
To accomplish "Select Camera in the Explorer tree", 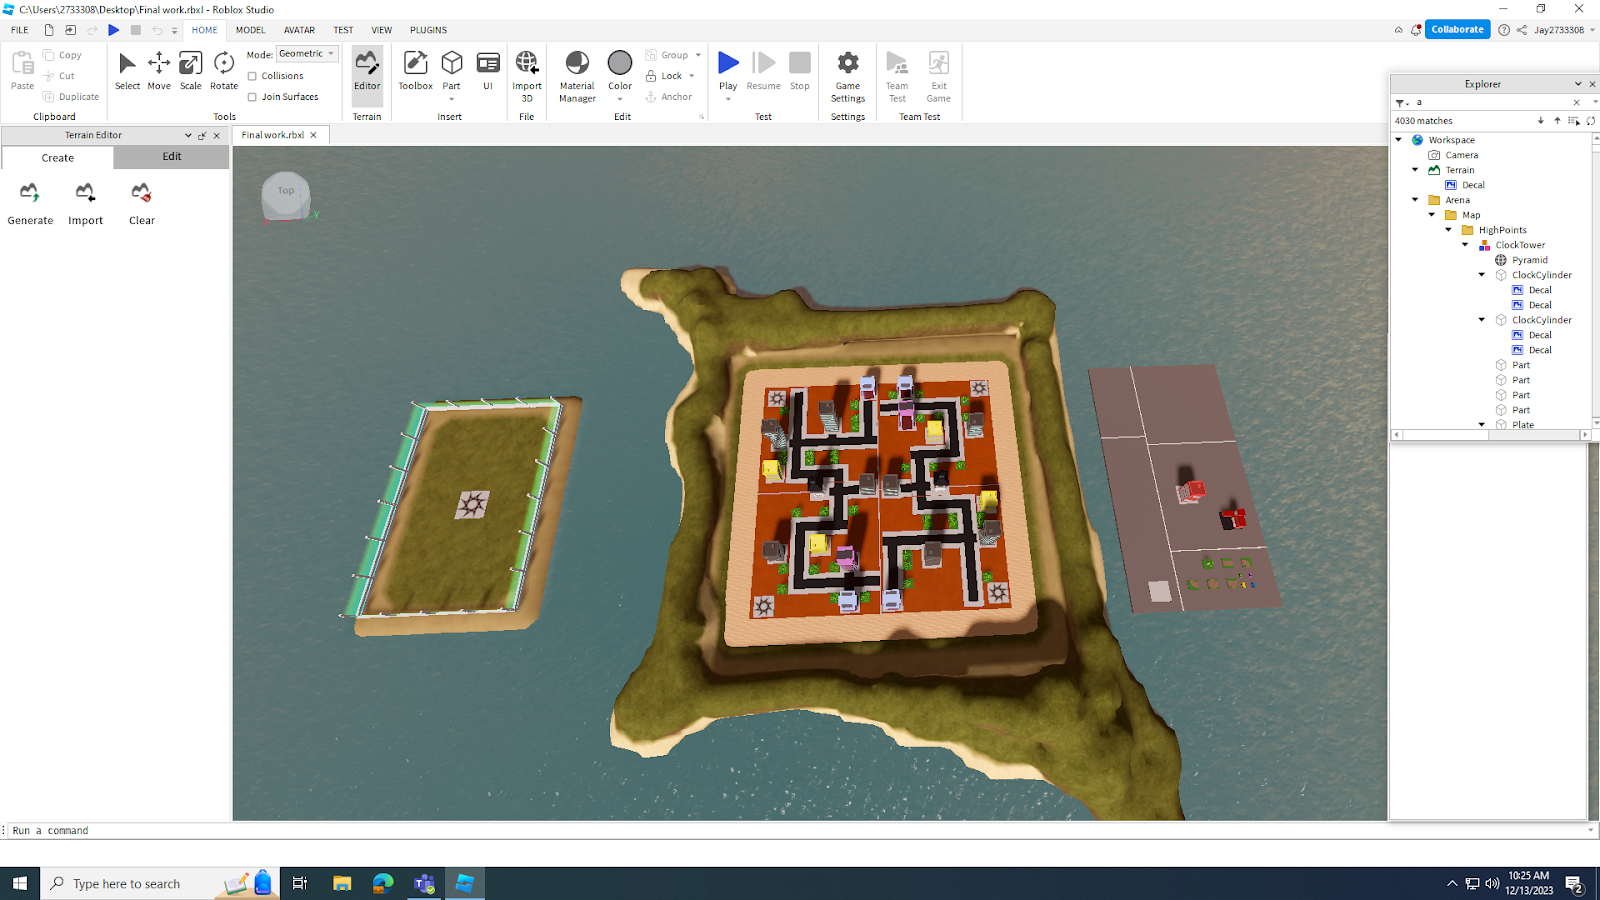I will (1461, 155).
